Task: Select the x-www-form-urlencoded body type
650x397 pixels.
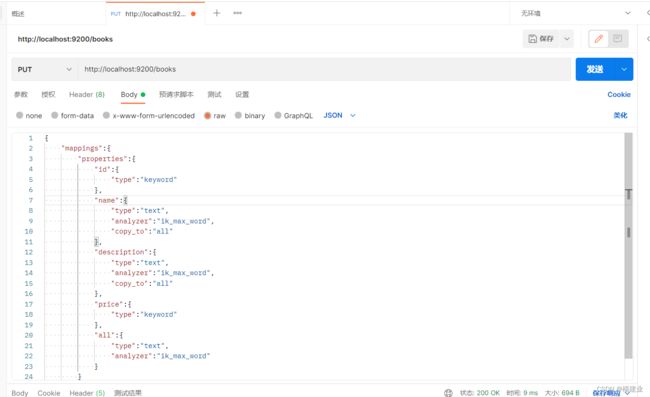Action: [x=149, y=116]
